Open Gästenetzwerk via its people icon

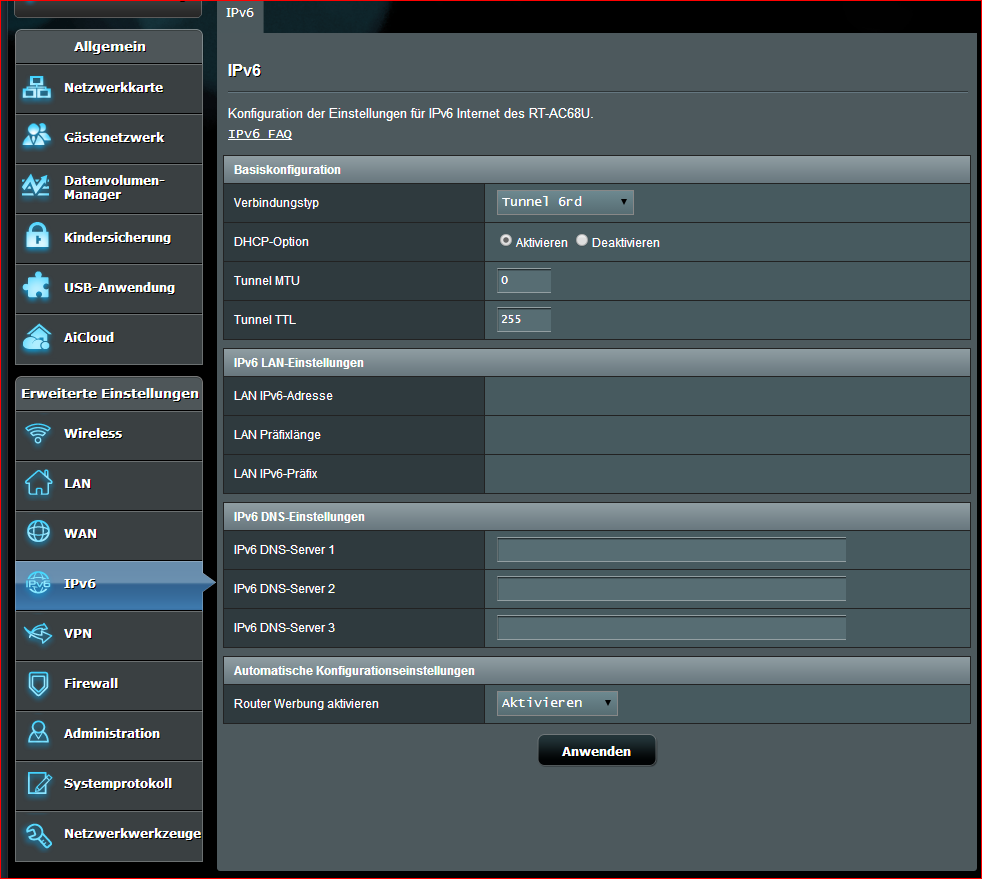tap(37, 137)
